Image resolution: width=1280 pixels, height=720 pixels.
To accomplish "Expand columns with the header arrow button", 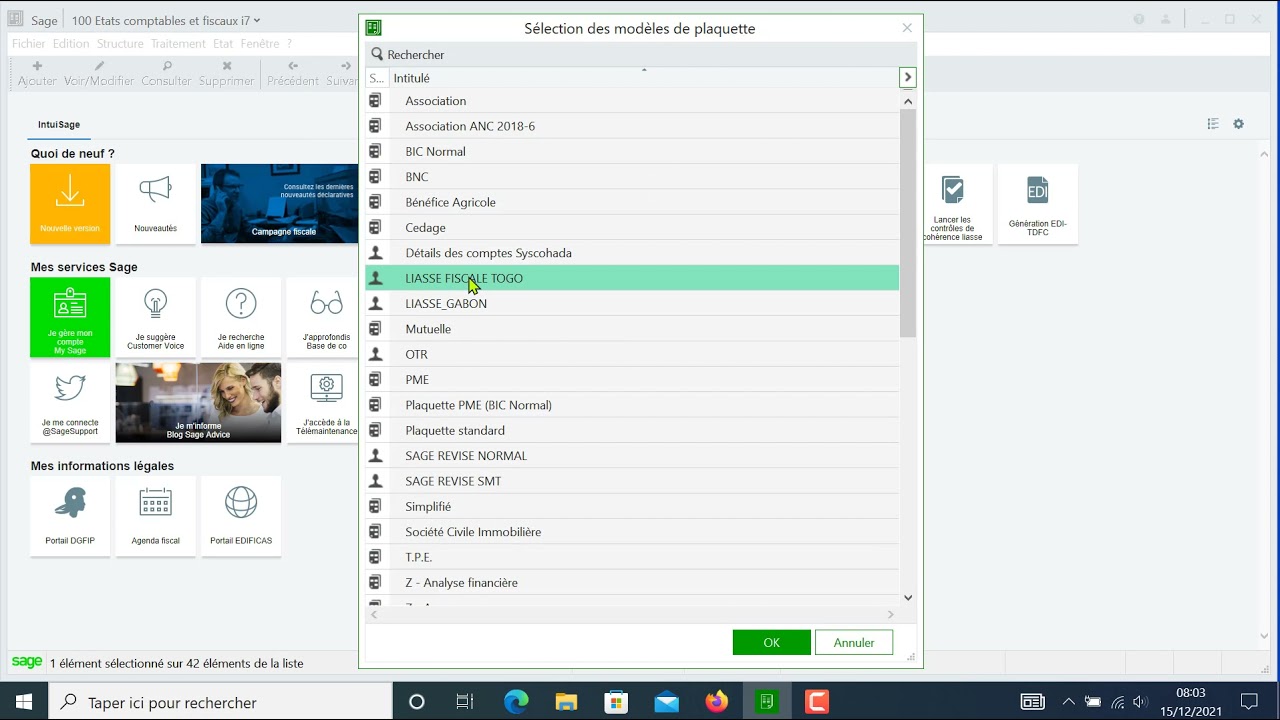I will pos(907,77).
